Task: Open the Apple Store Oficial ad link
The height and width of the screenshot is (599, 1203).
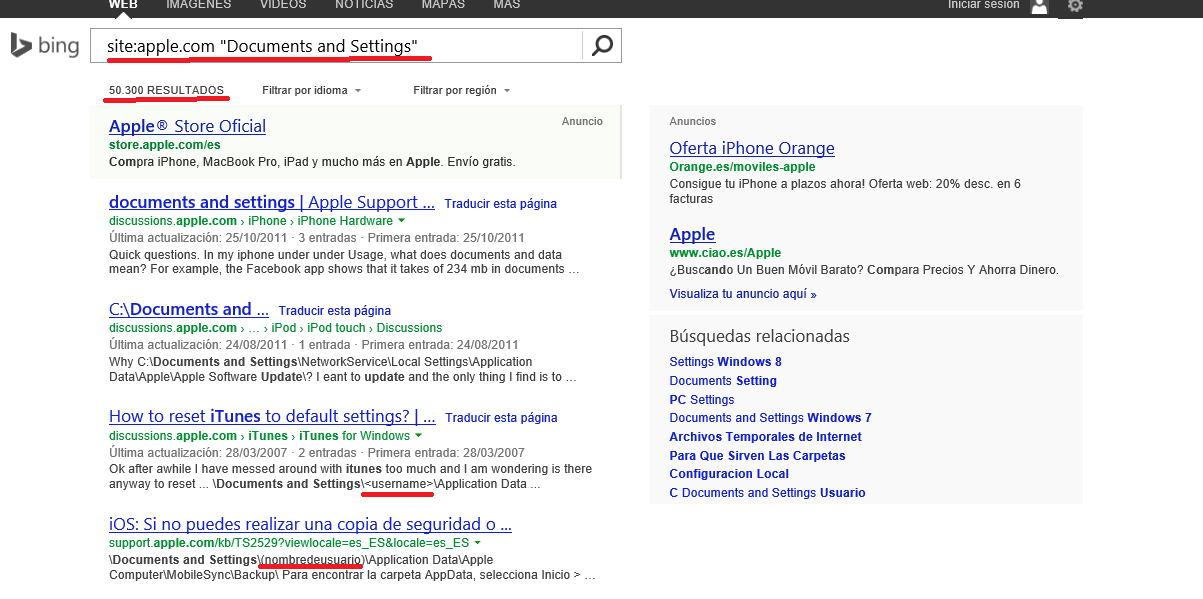Action: [x=187, y=126]
